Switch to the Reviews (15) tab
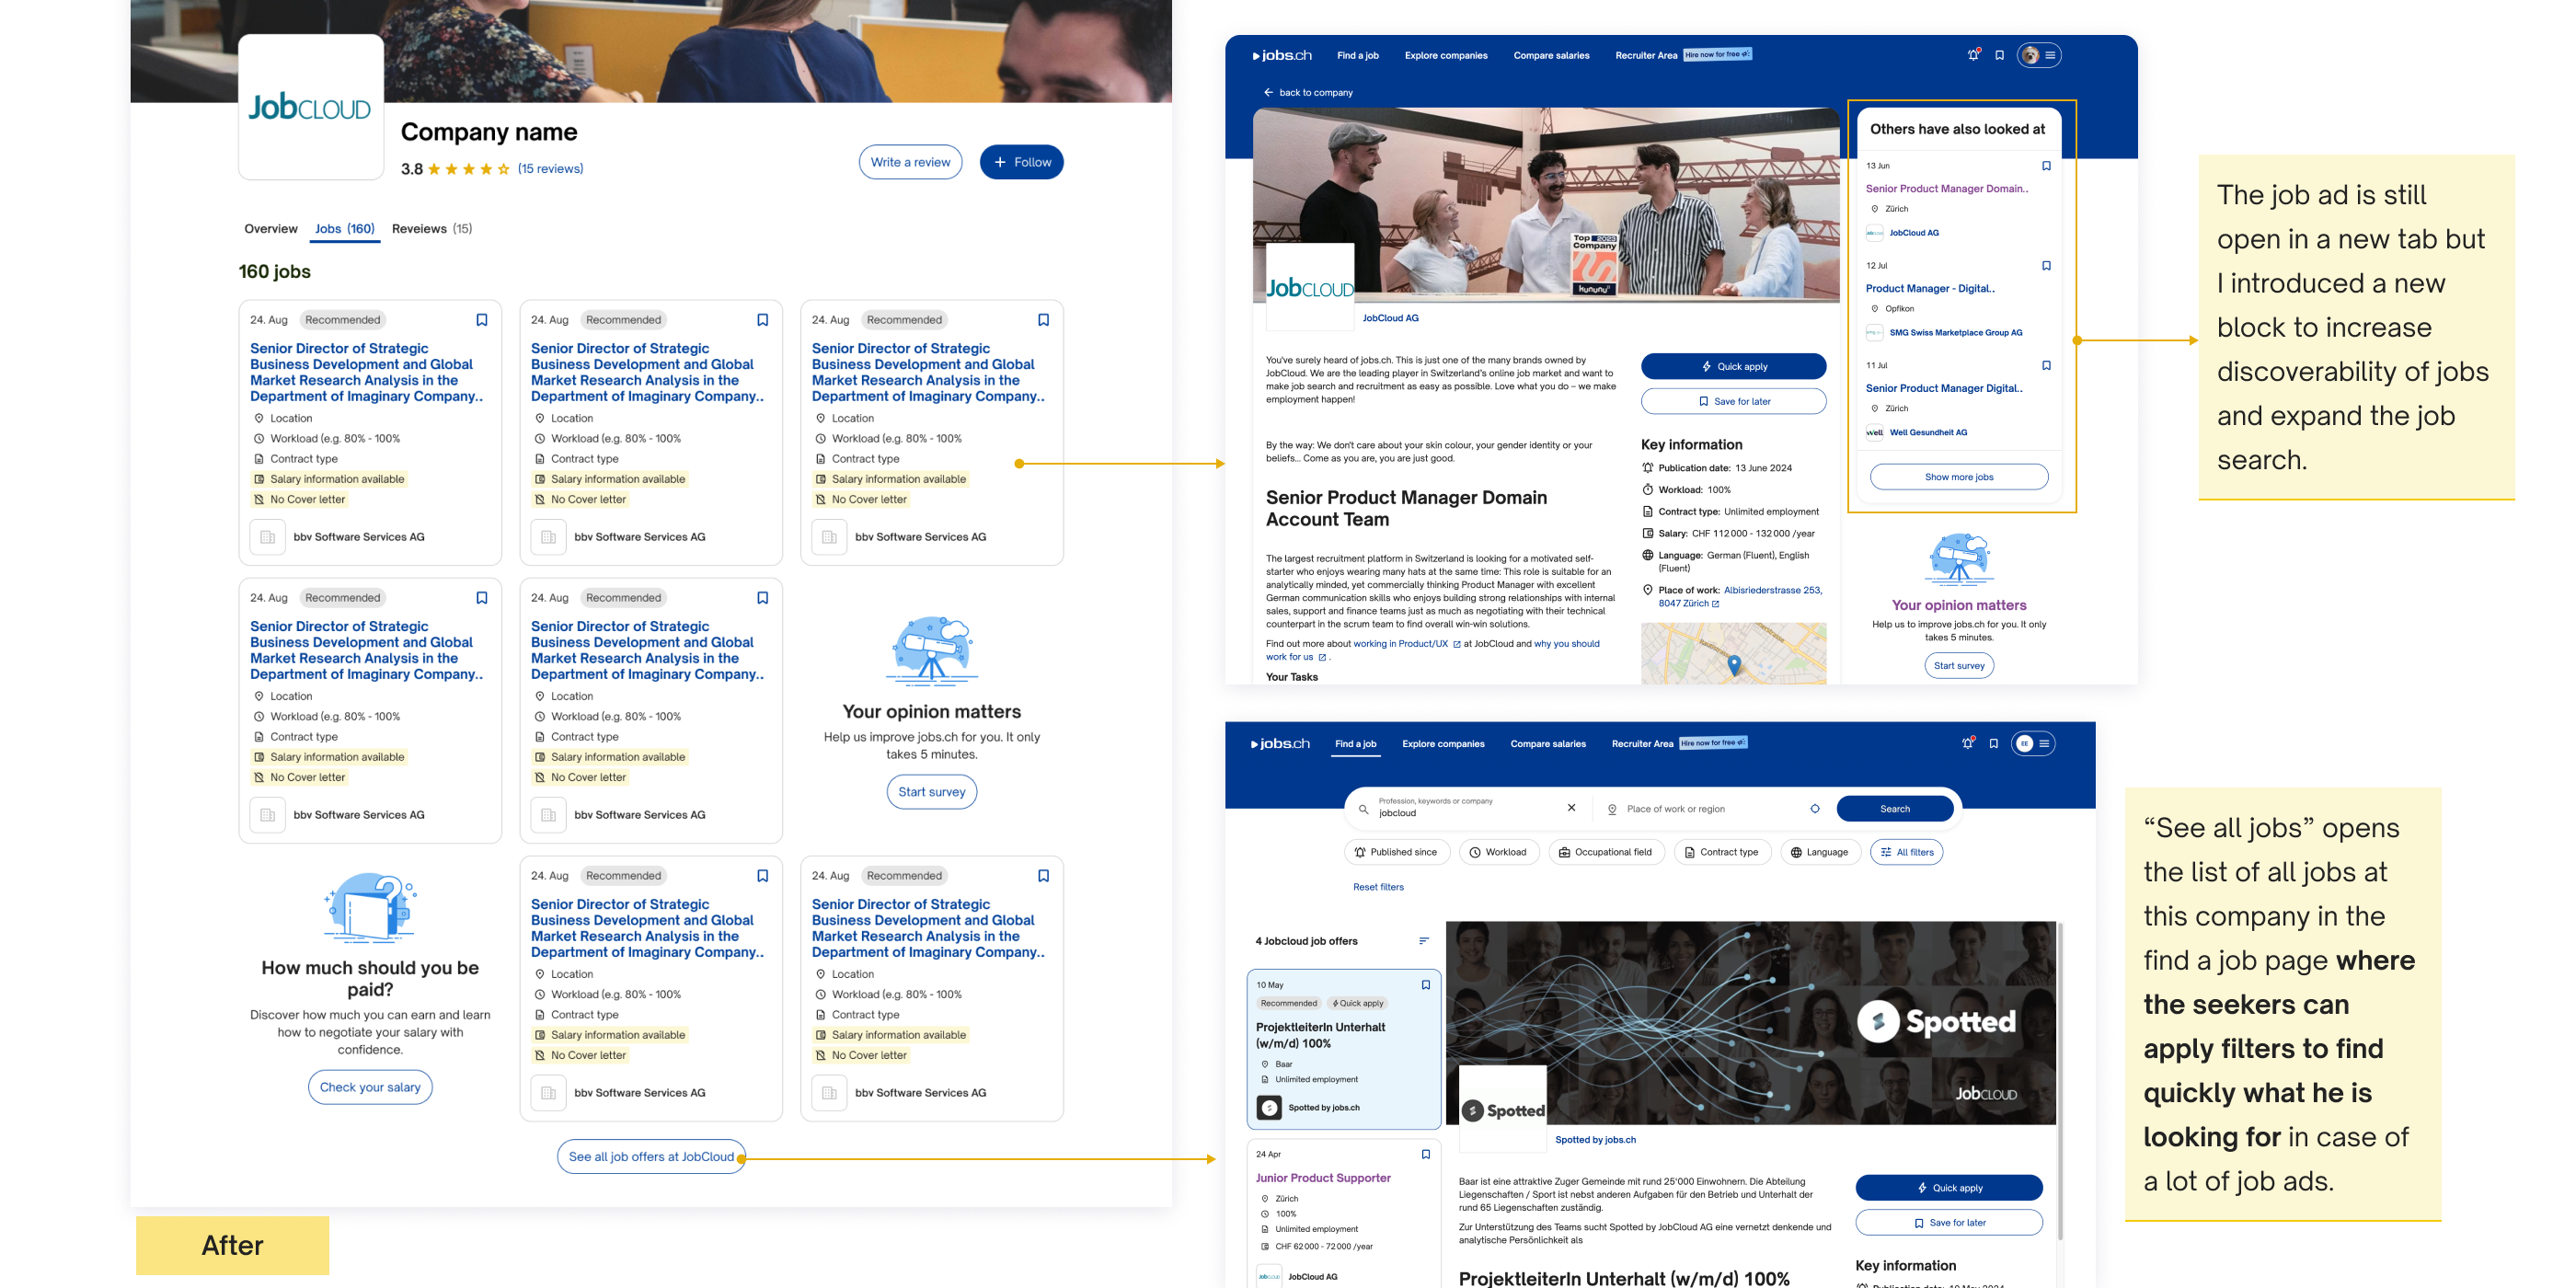 (x=431, y=229)
